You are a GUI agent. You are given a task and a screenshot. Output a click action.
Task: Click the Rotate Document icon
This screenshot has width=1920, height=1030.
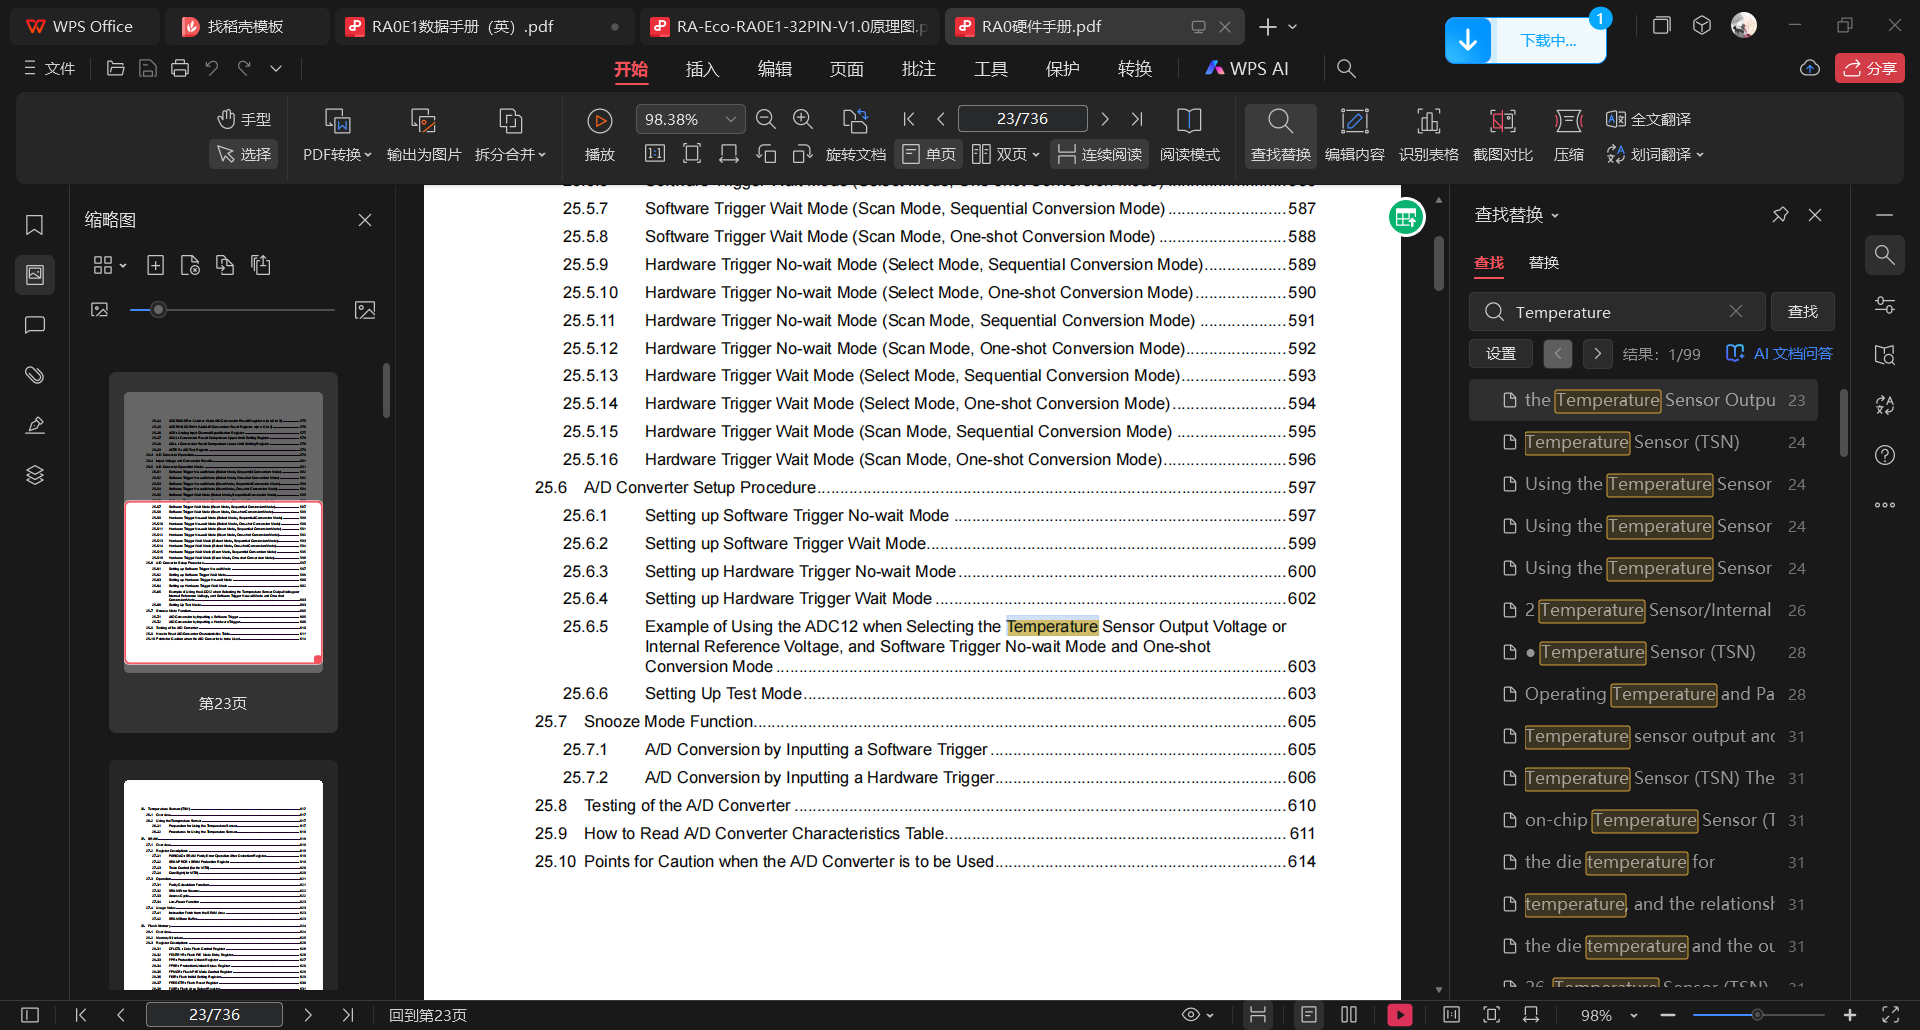(x=855, y=134)
